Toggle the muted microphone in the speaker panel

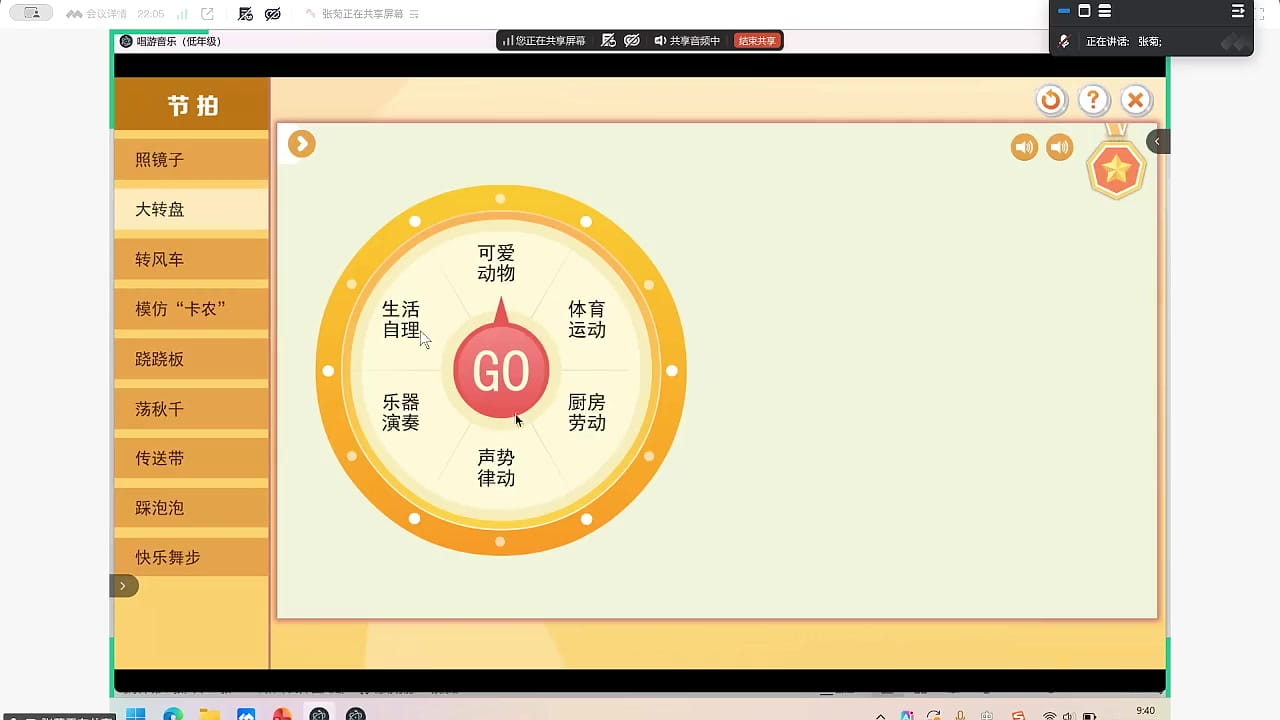pyautogui.click(x=1065, y=42)
